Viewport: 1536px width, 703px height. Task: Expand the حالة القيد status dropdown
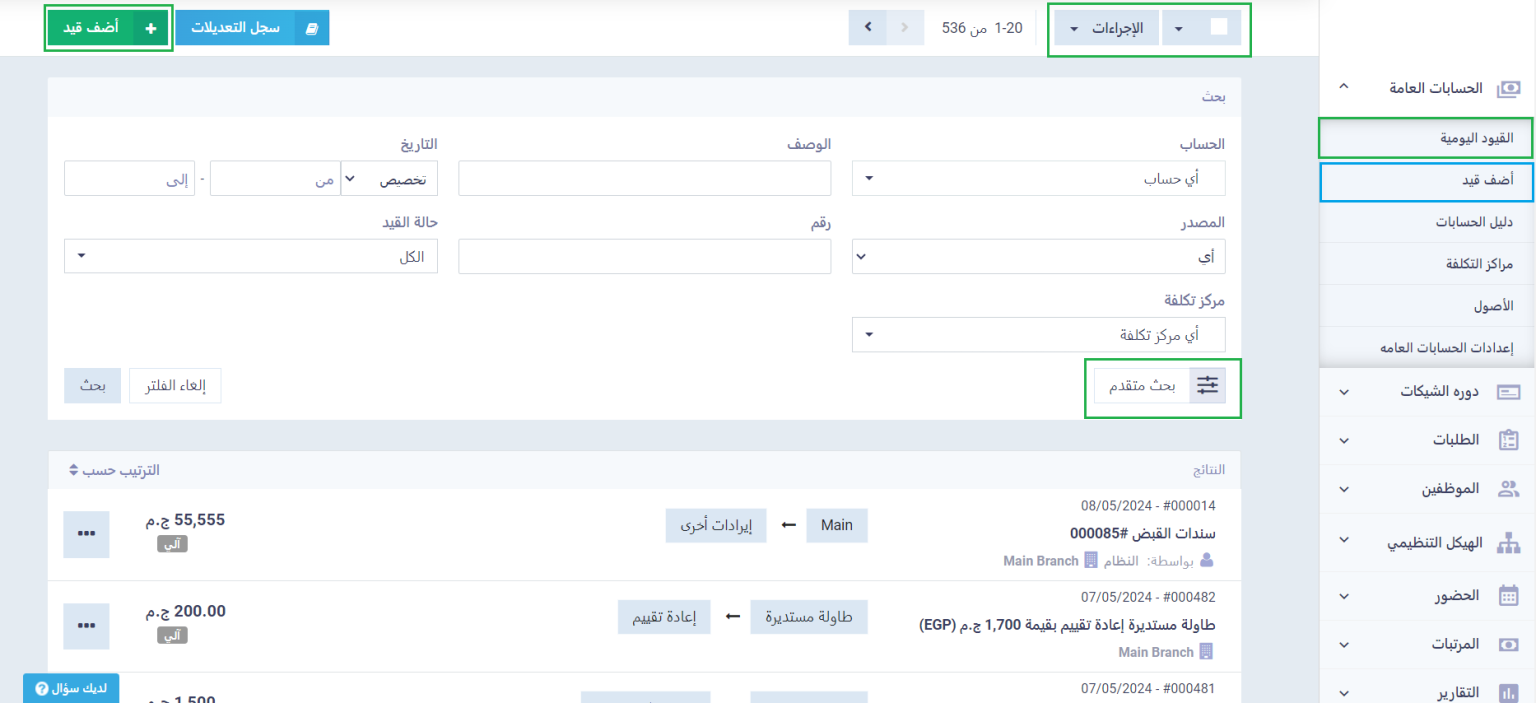[250, 257]
